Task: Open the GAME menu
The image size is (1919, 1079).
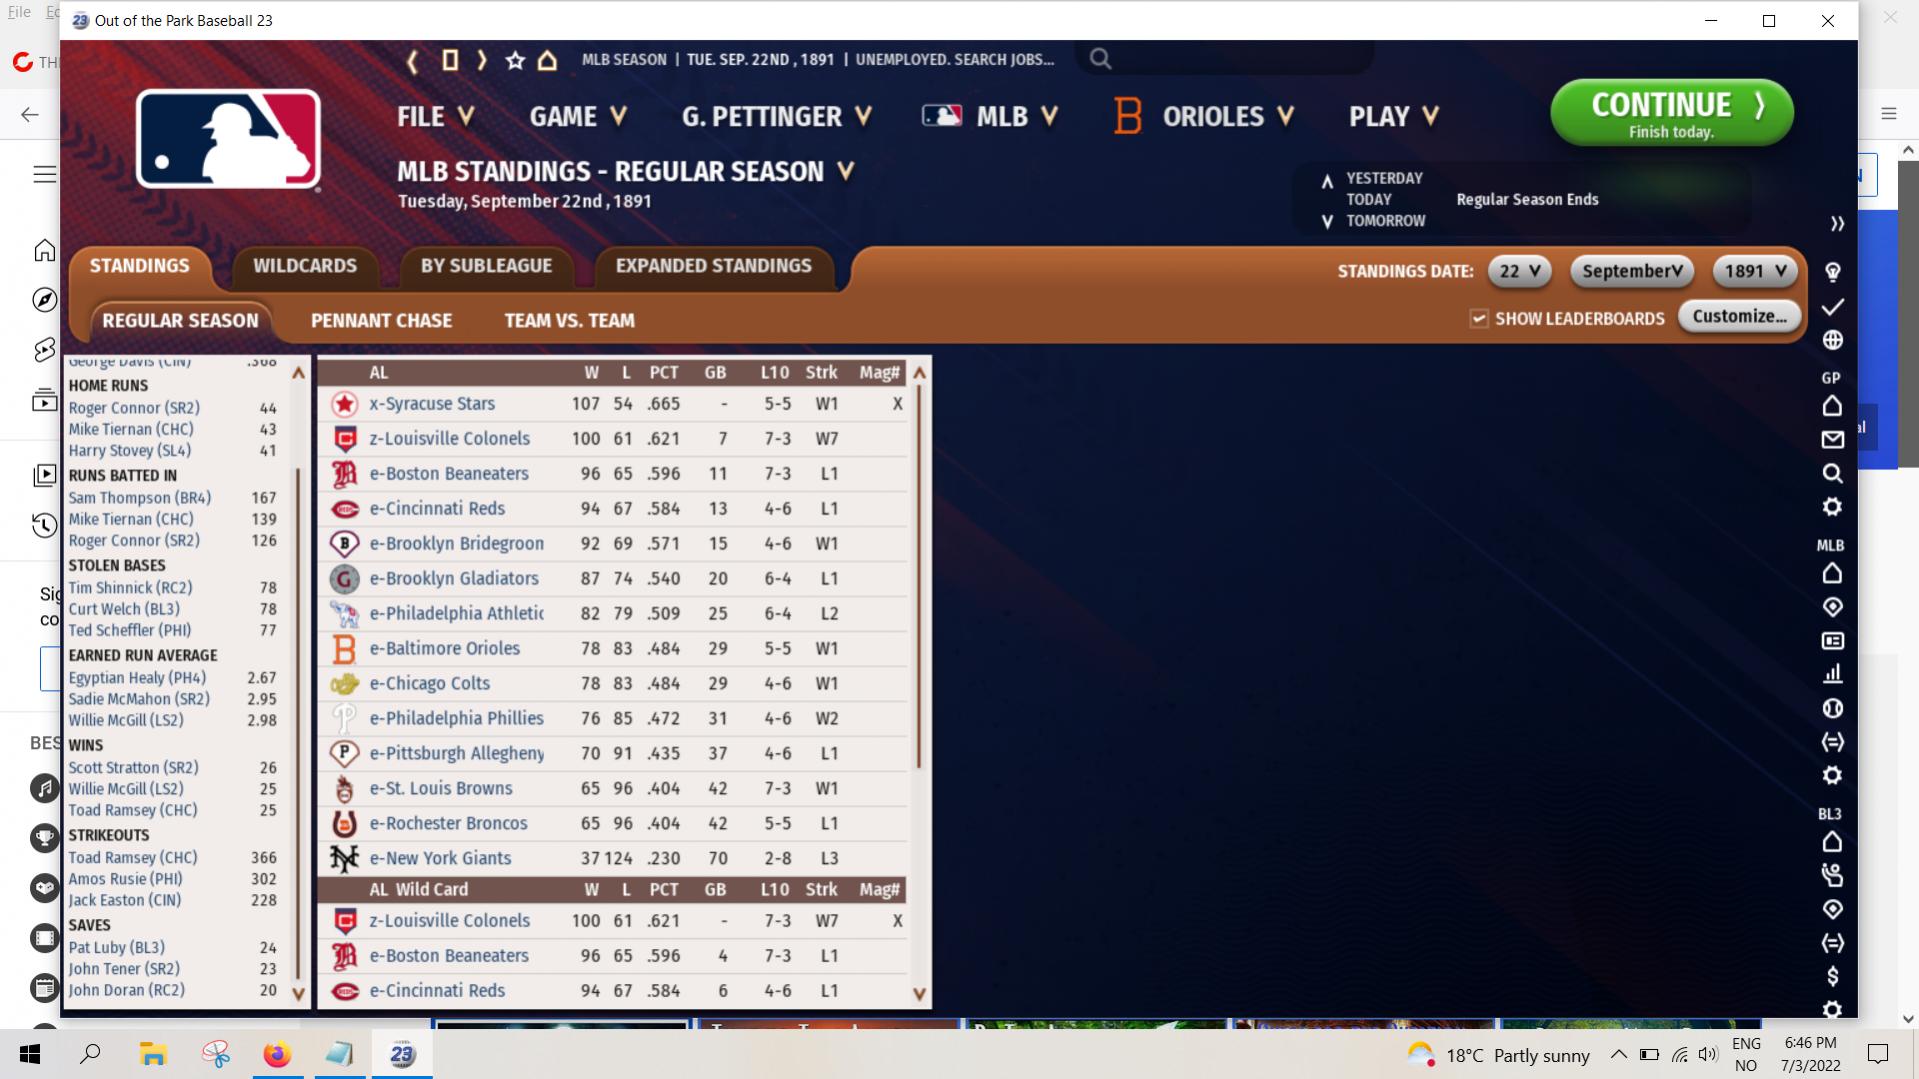Action: click(578, 117)
